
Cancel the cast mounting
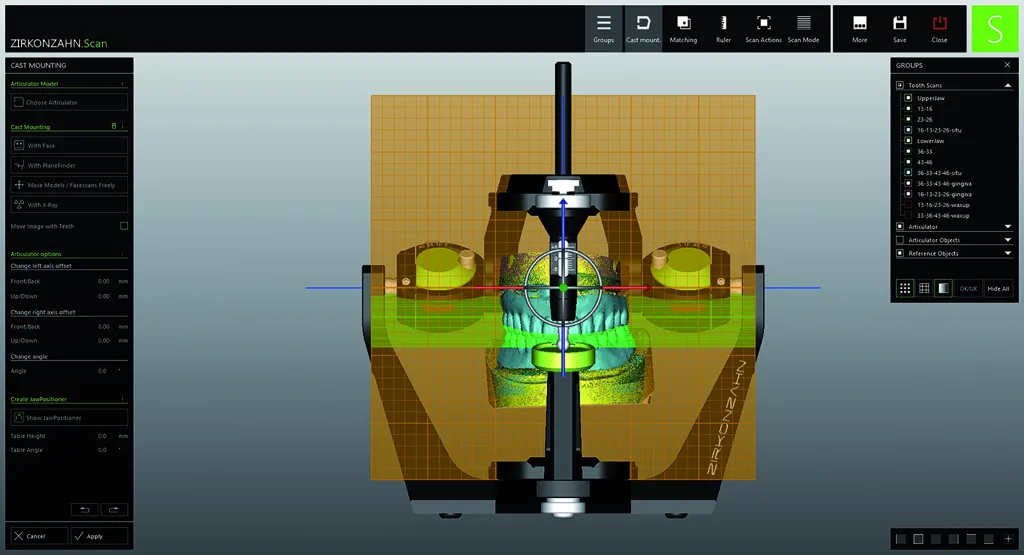[x=39, y=536]
